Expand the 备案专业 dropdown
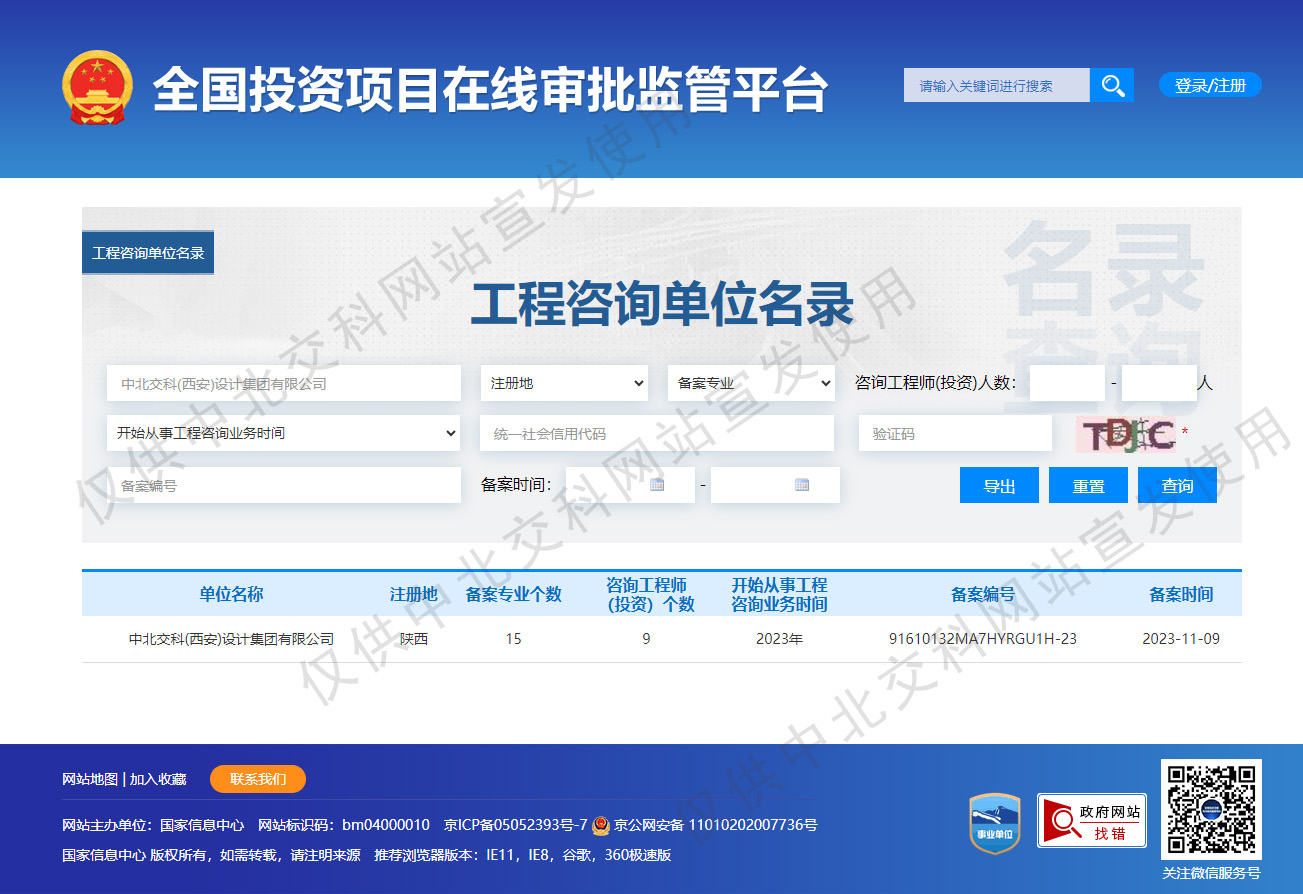This screenshot has height=894, width=1303. [x=751, y=383]
